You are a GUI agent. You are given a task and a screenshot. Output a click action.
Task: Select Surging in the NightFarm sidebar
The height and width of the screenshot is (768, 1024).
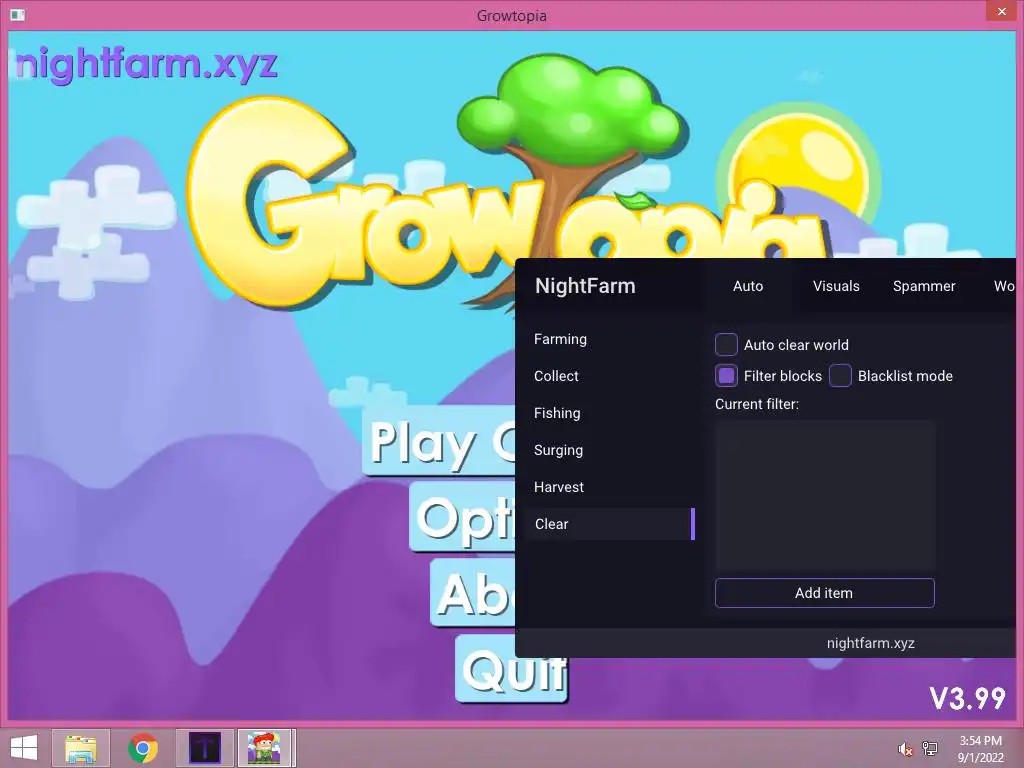(x=558, y=450)
